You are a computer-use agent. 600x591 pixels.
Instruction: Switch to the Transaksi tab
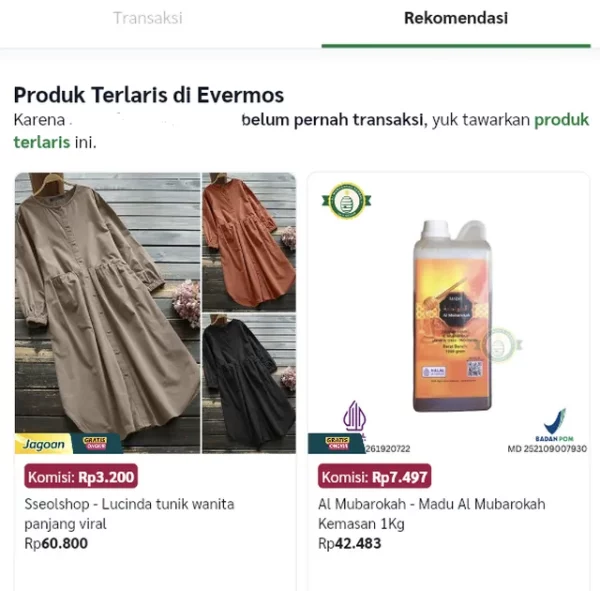coord(148,18)
